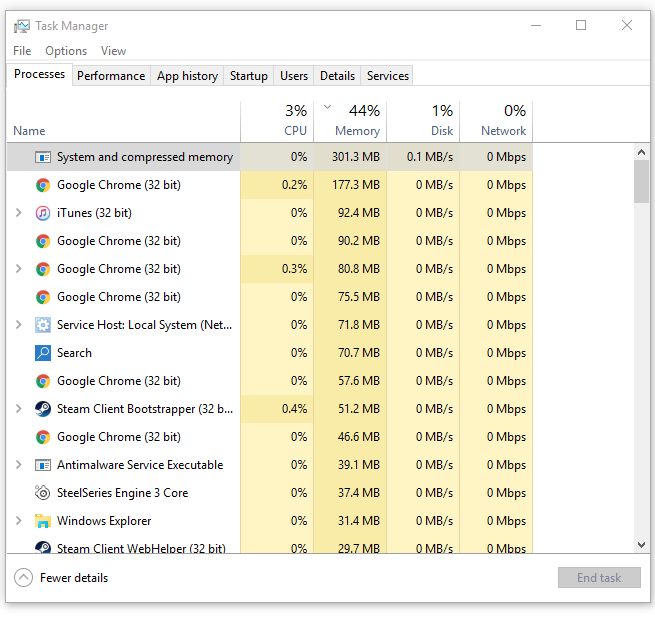The width and height of the screenshot is (655, 620).
Task: Expand the iTunes (32 bit) process group
Action: click(18, 213)
